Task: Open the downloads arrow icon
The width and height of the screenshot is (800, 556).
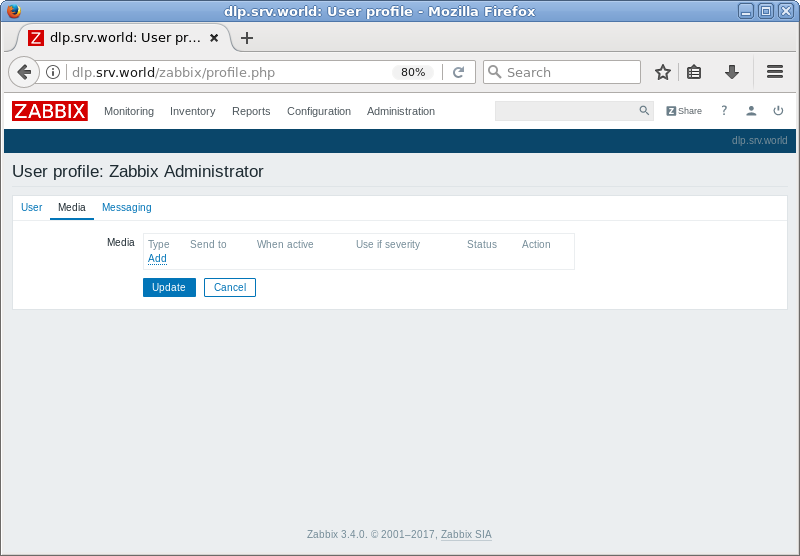Action: [732, 72]
